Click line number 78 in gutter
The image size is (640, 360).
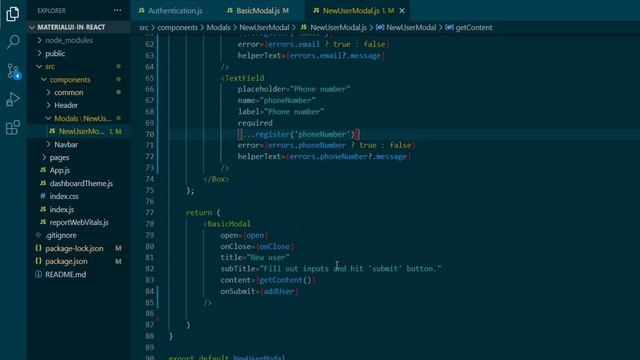149,224
